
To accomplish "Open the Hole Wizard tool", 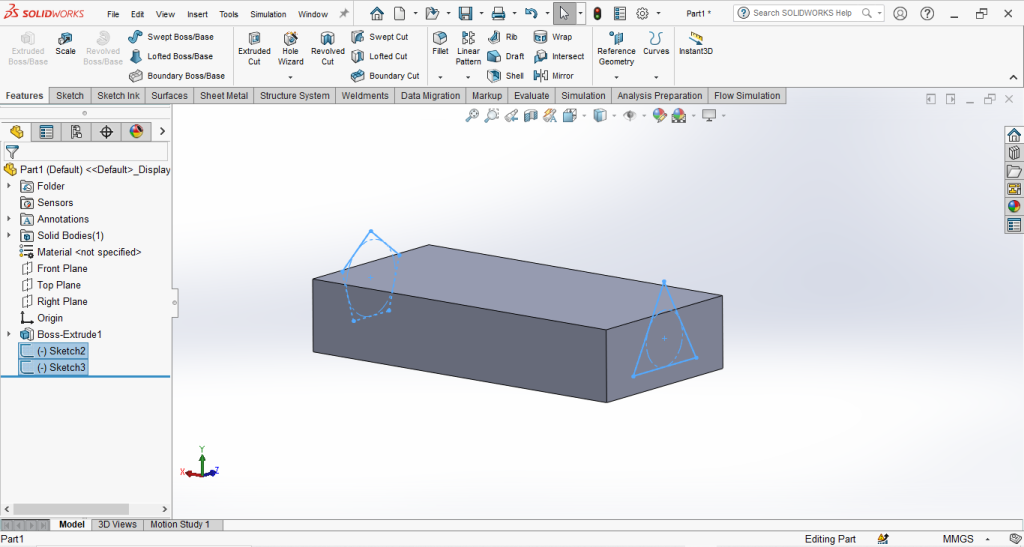I will (290, 44).
